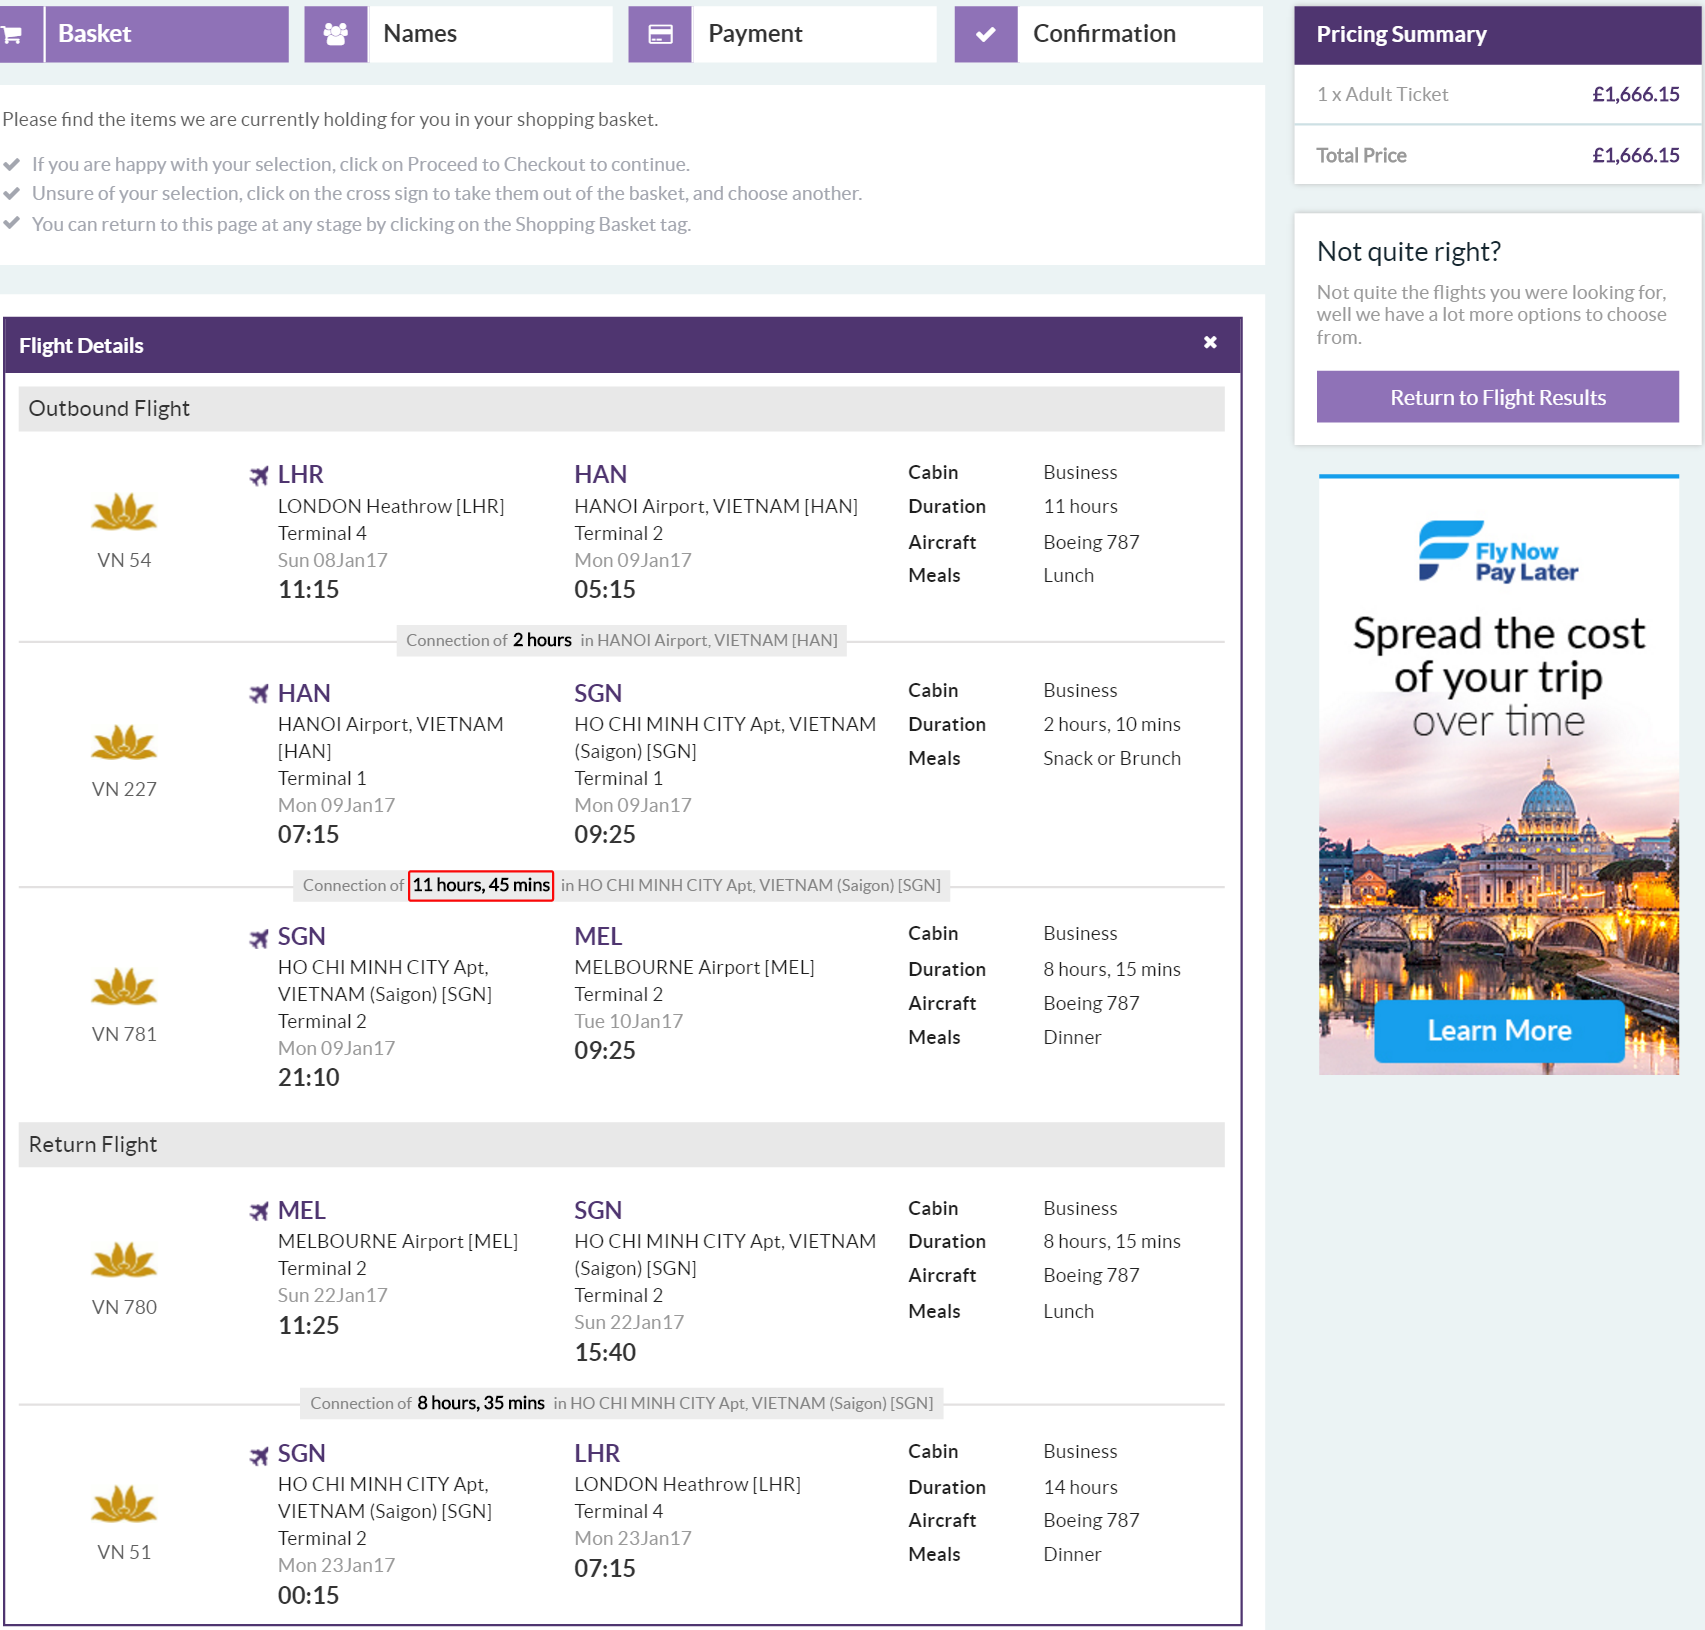Click the lotus logo for flight VN 227

click(x=124, y=742)
